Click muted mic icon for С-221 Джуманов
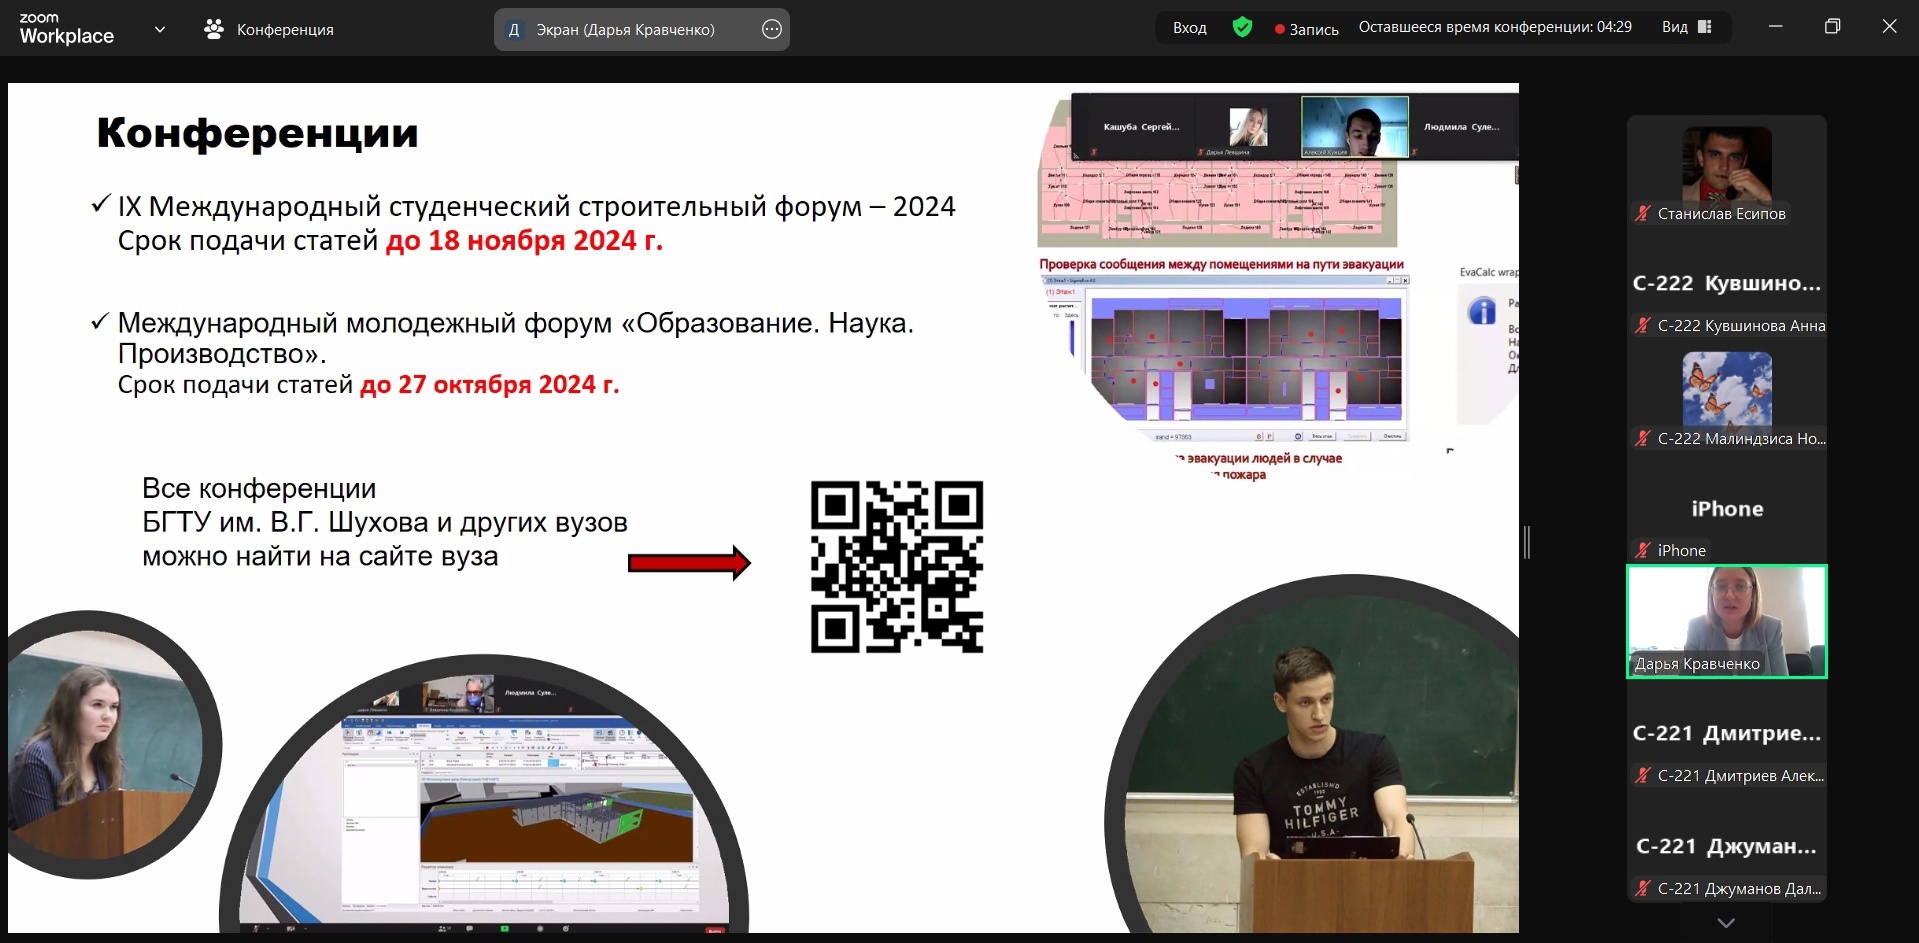The image size is (1919, 943). [x=1642, y=888]
